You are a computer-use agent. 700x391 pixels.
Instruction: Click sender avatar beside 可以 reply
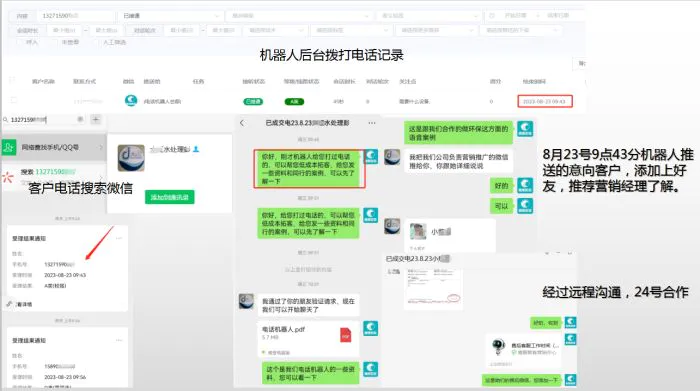click(525, 206)
